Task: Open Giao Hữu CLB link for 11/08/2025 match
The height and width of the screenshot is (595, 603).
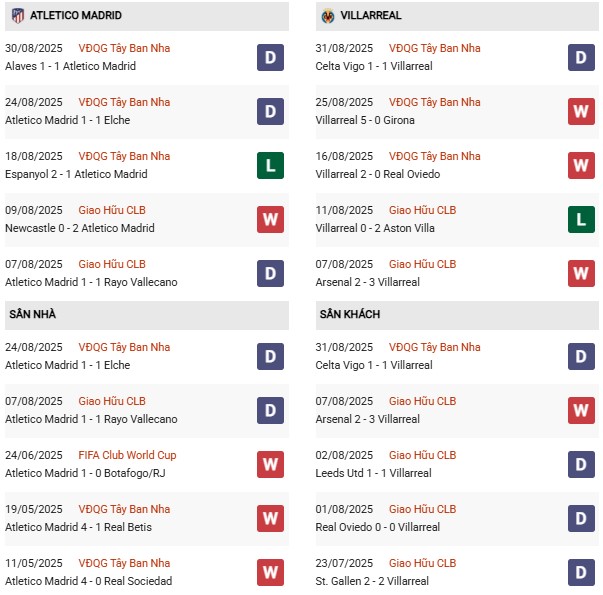Action: click(422, 210)
